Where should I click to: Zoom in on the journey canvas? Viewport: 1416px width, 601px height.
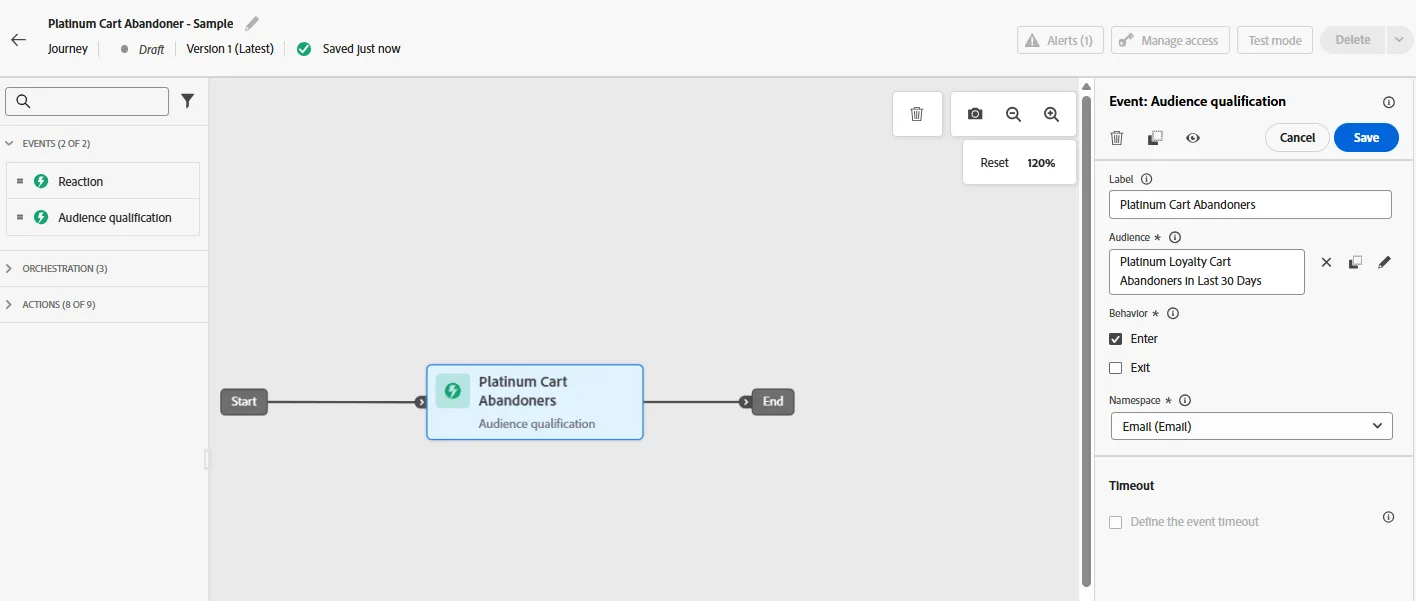click(1051, 114)
